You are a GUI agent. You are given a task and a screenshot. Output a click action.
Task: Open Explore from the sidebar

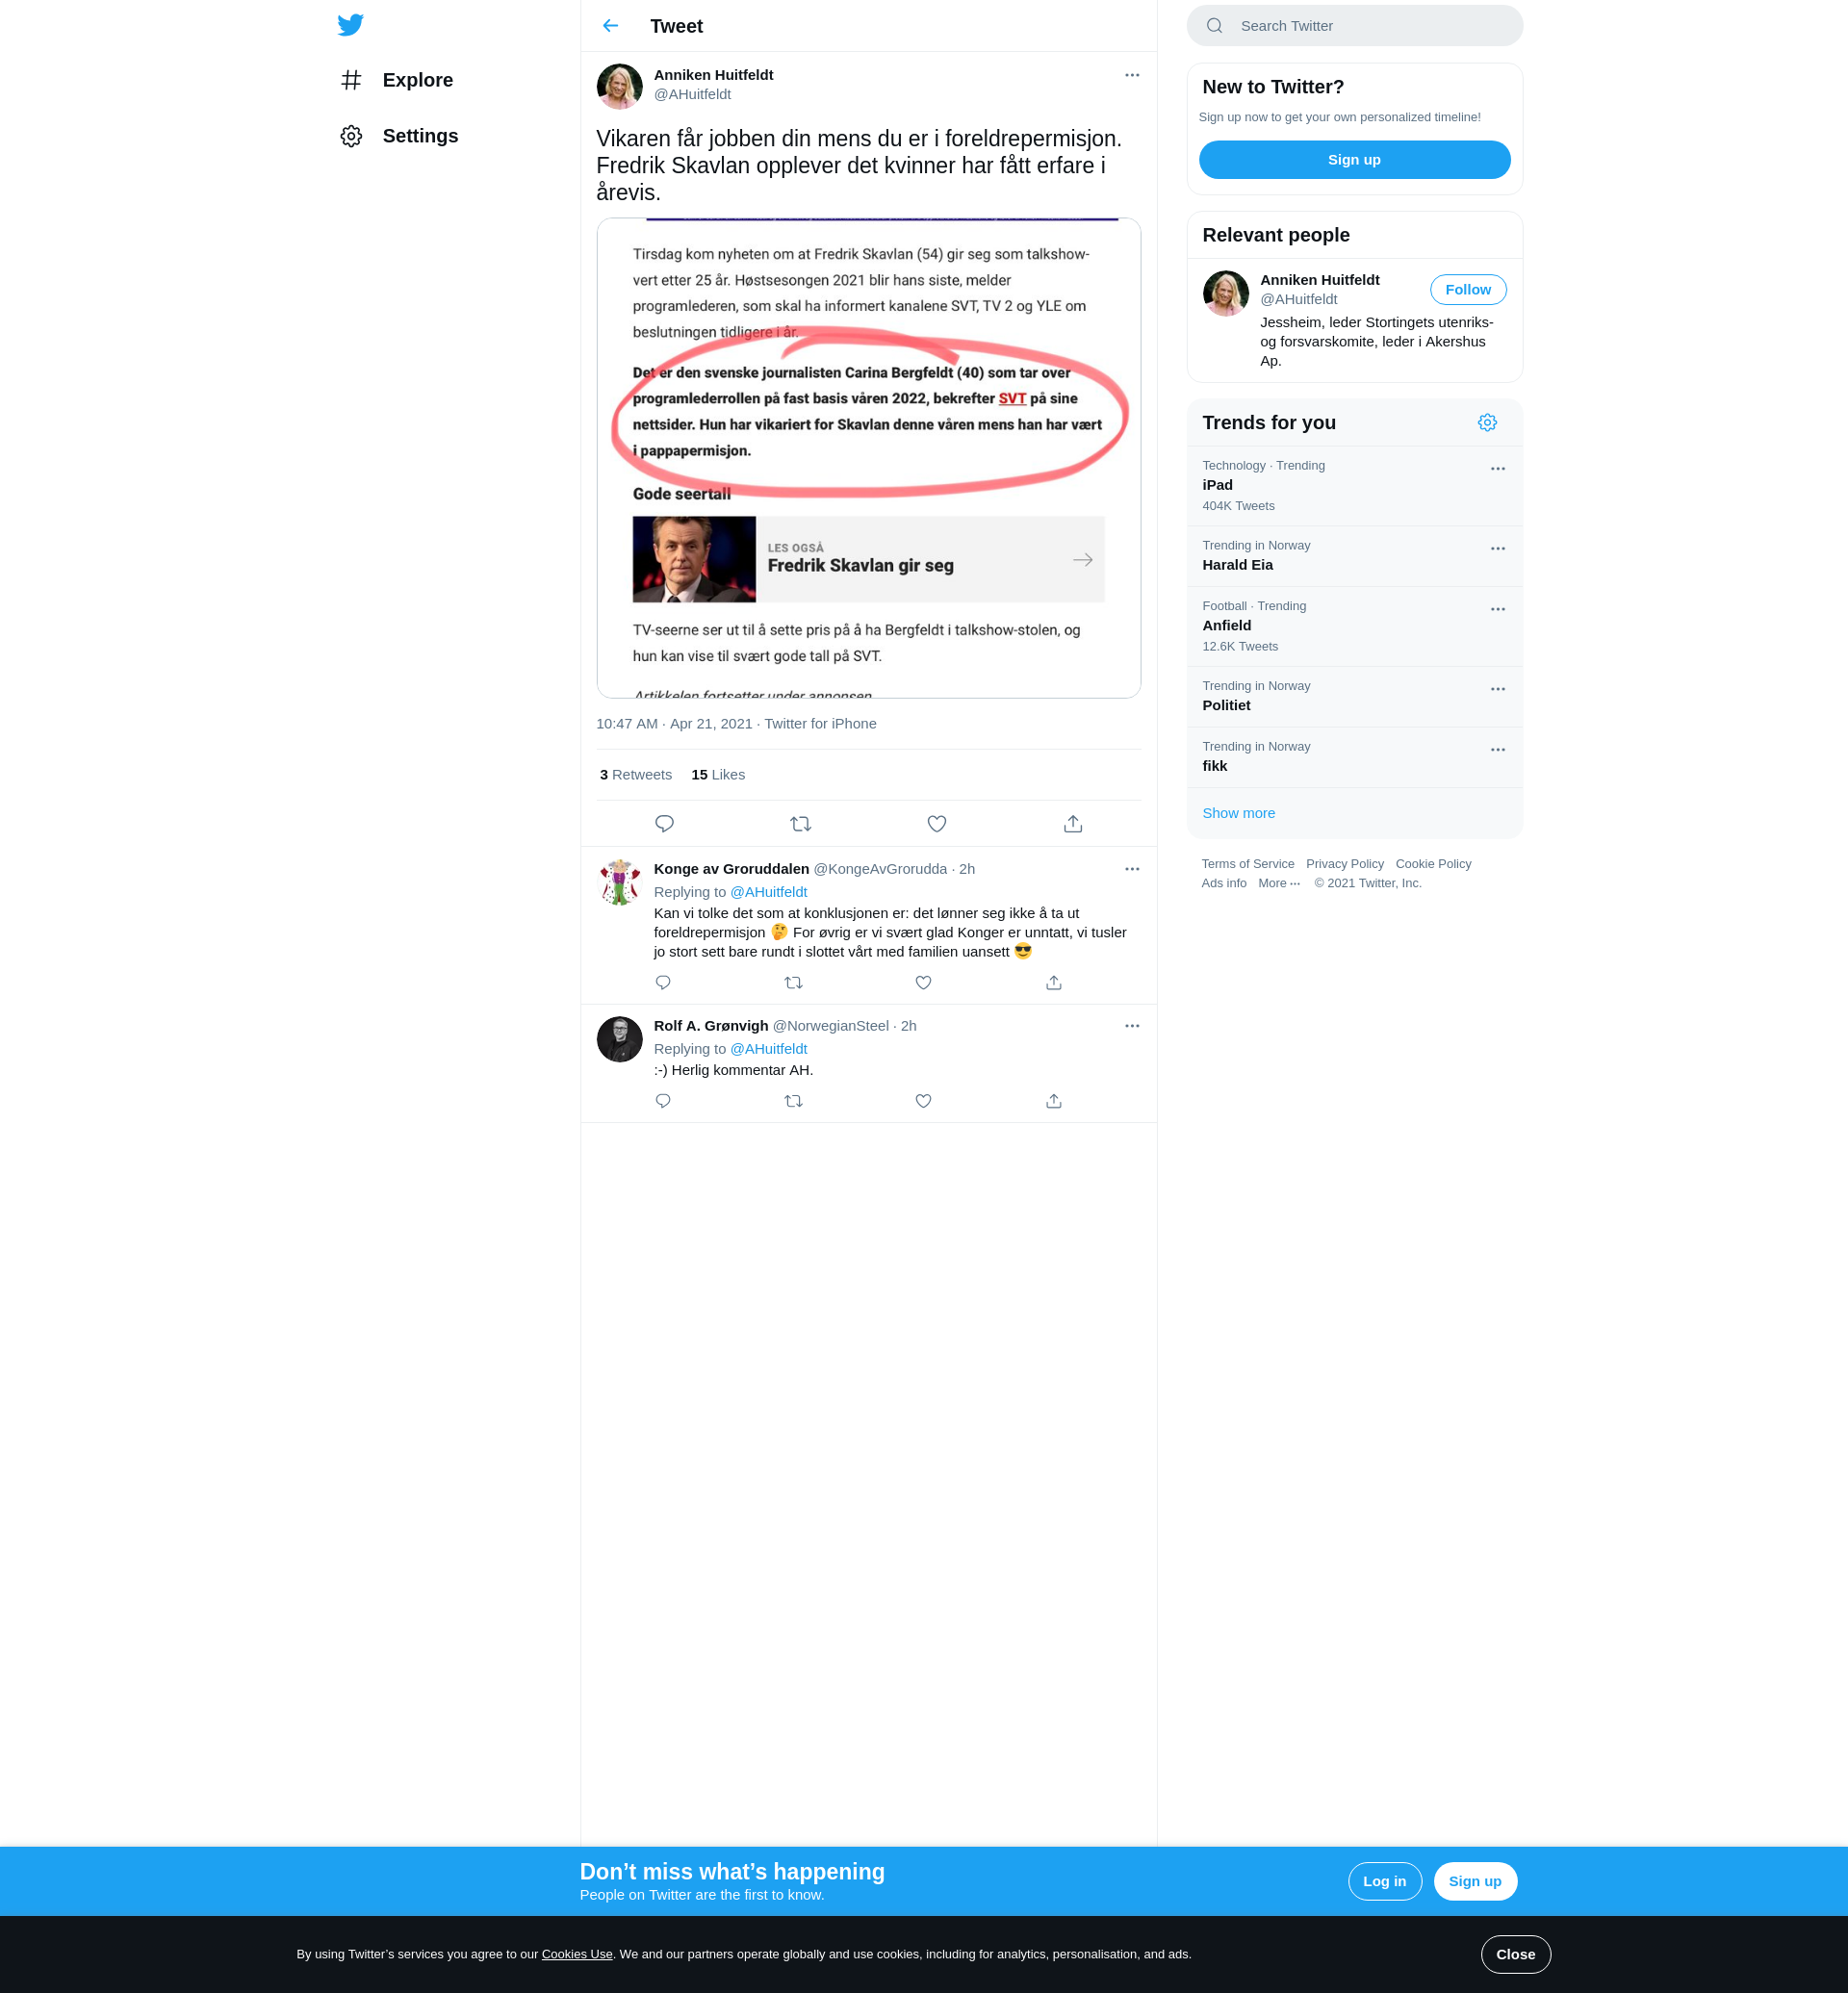[x=397, y=80]
